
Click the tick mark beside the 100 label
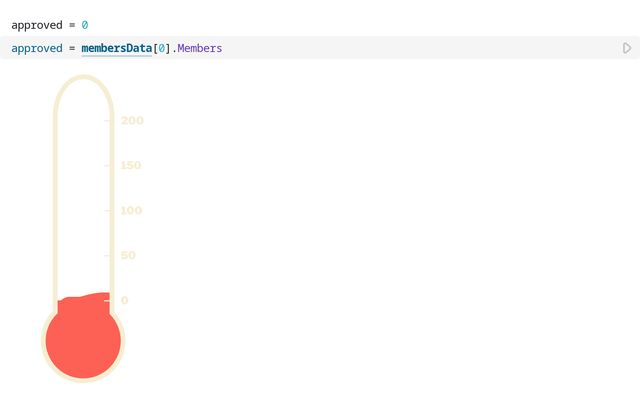point(110,211)
